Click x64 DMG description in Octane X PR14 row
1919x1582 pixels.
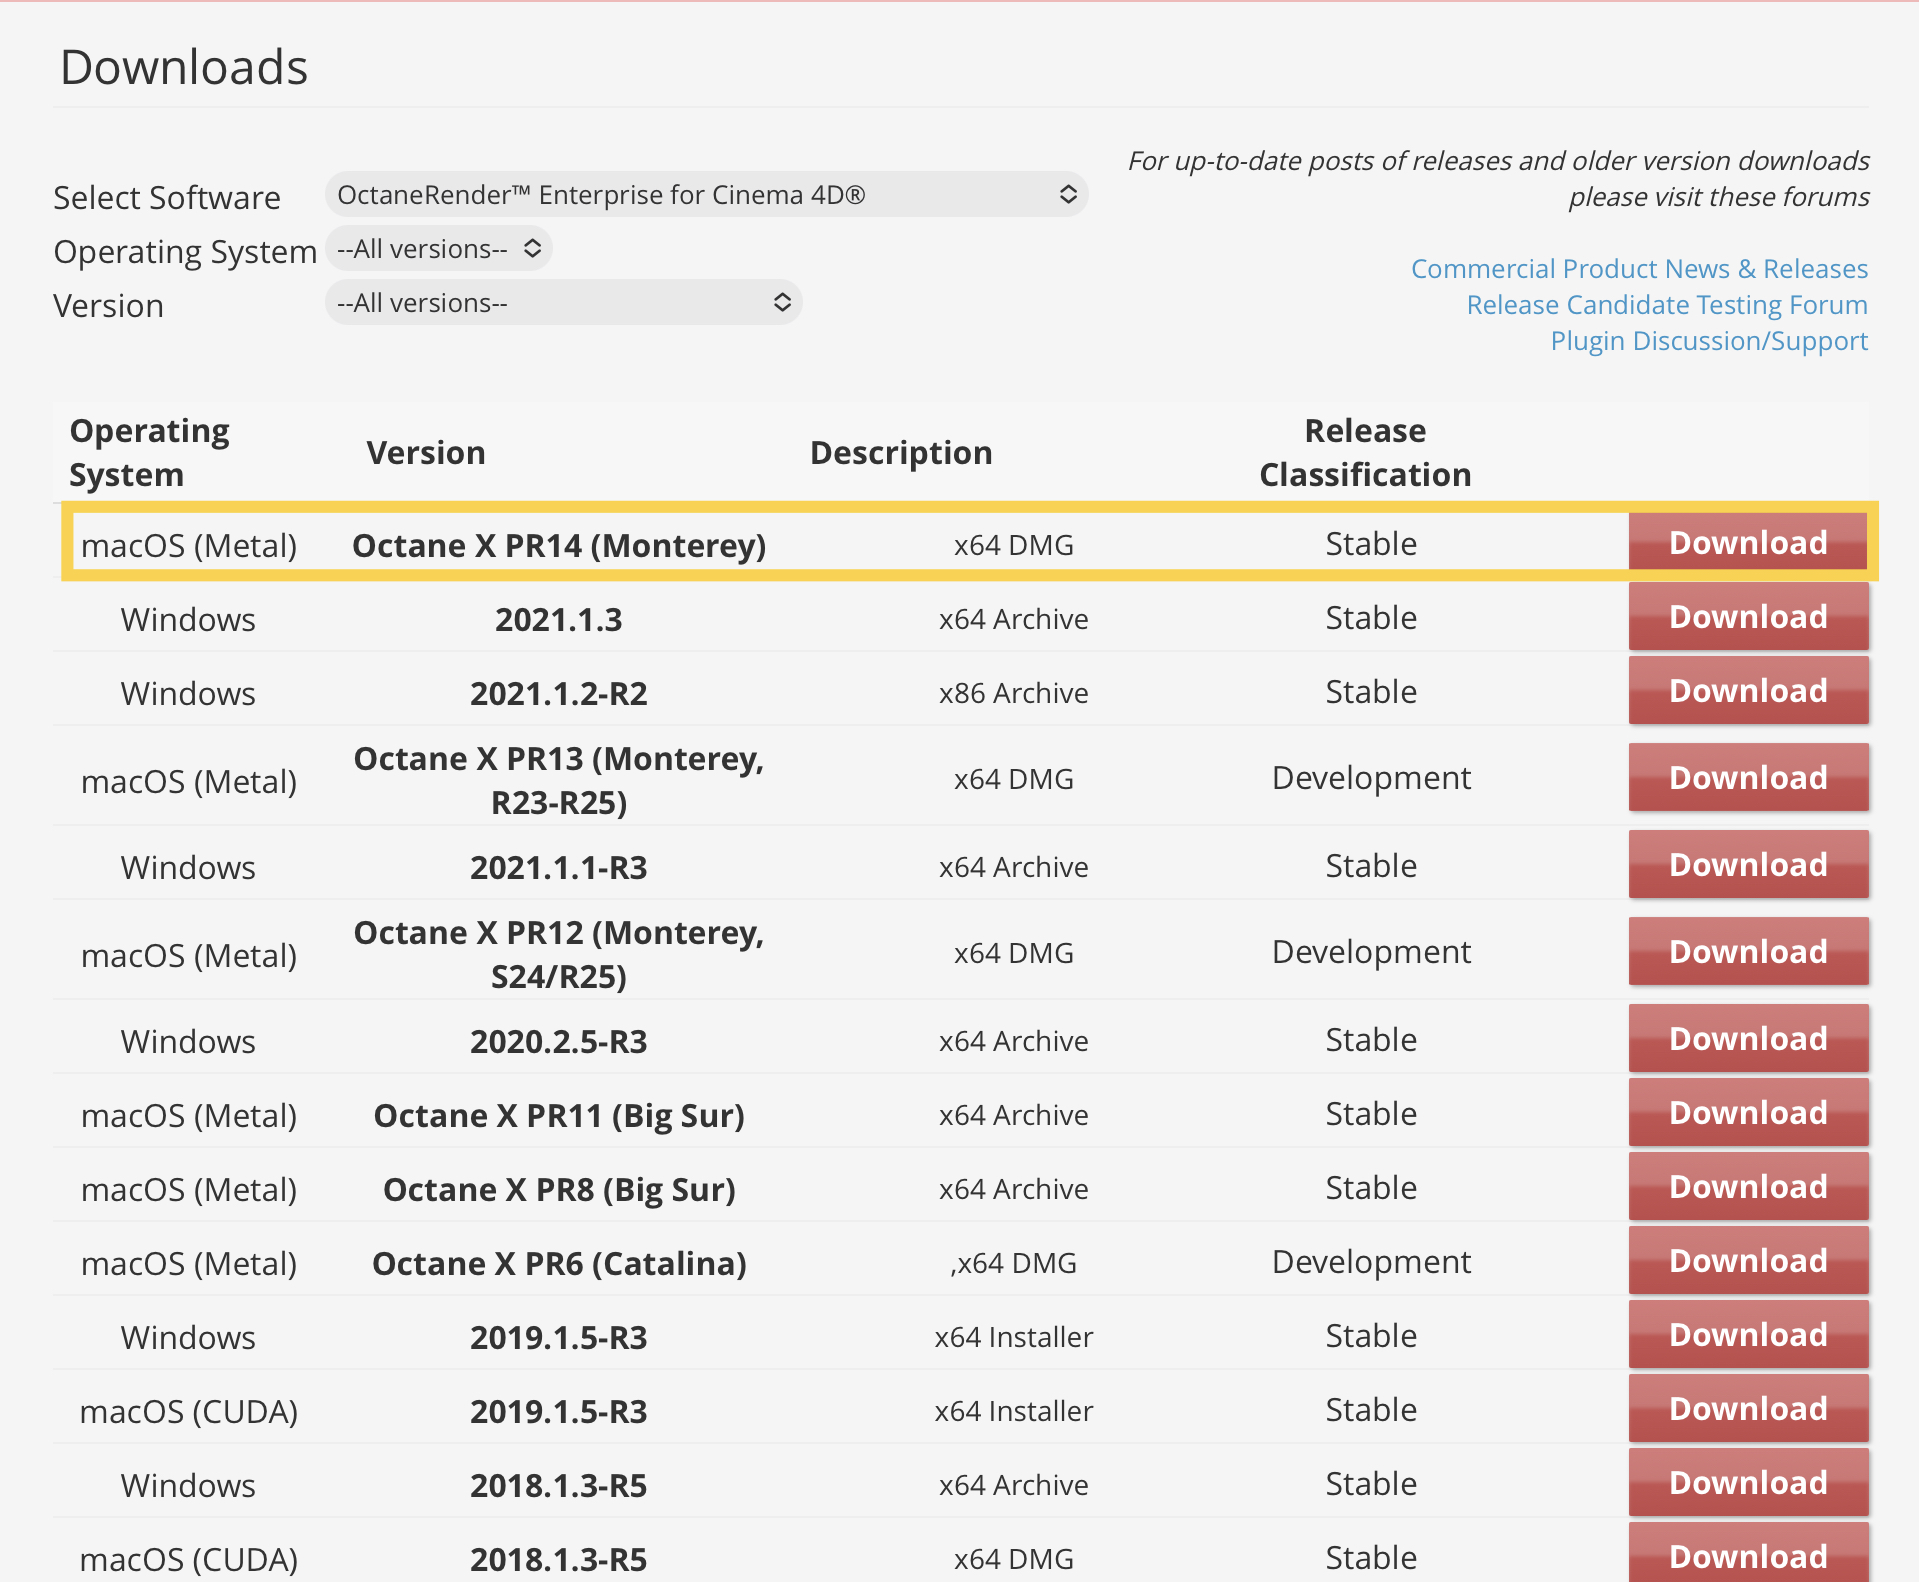pos(1013,544)
